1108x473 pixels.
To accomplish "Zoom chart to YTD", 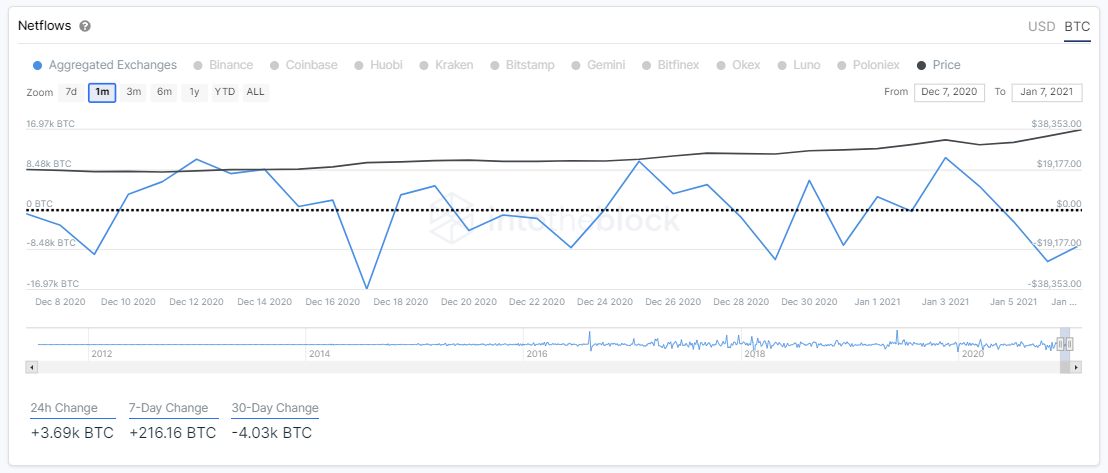I will 225,93.
